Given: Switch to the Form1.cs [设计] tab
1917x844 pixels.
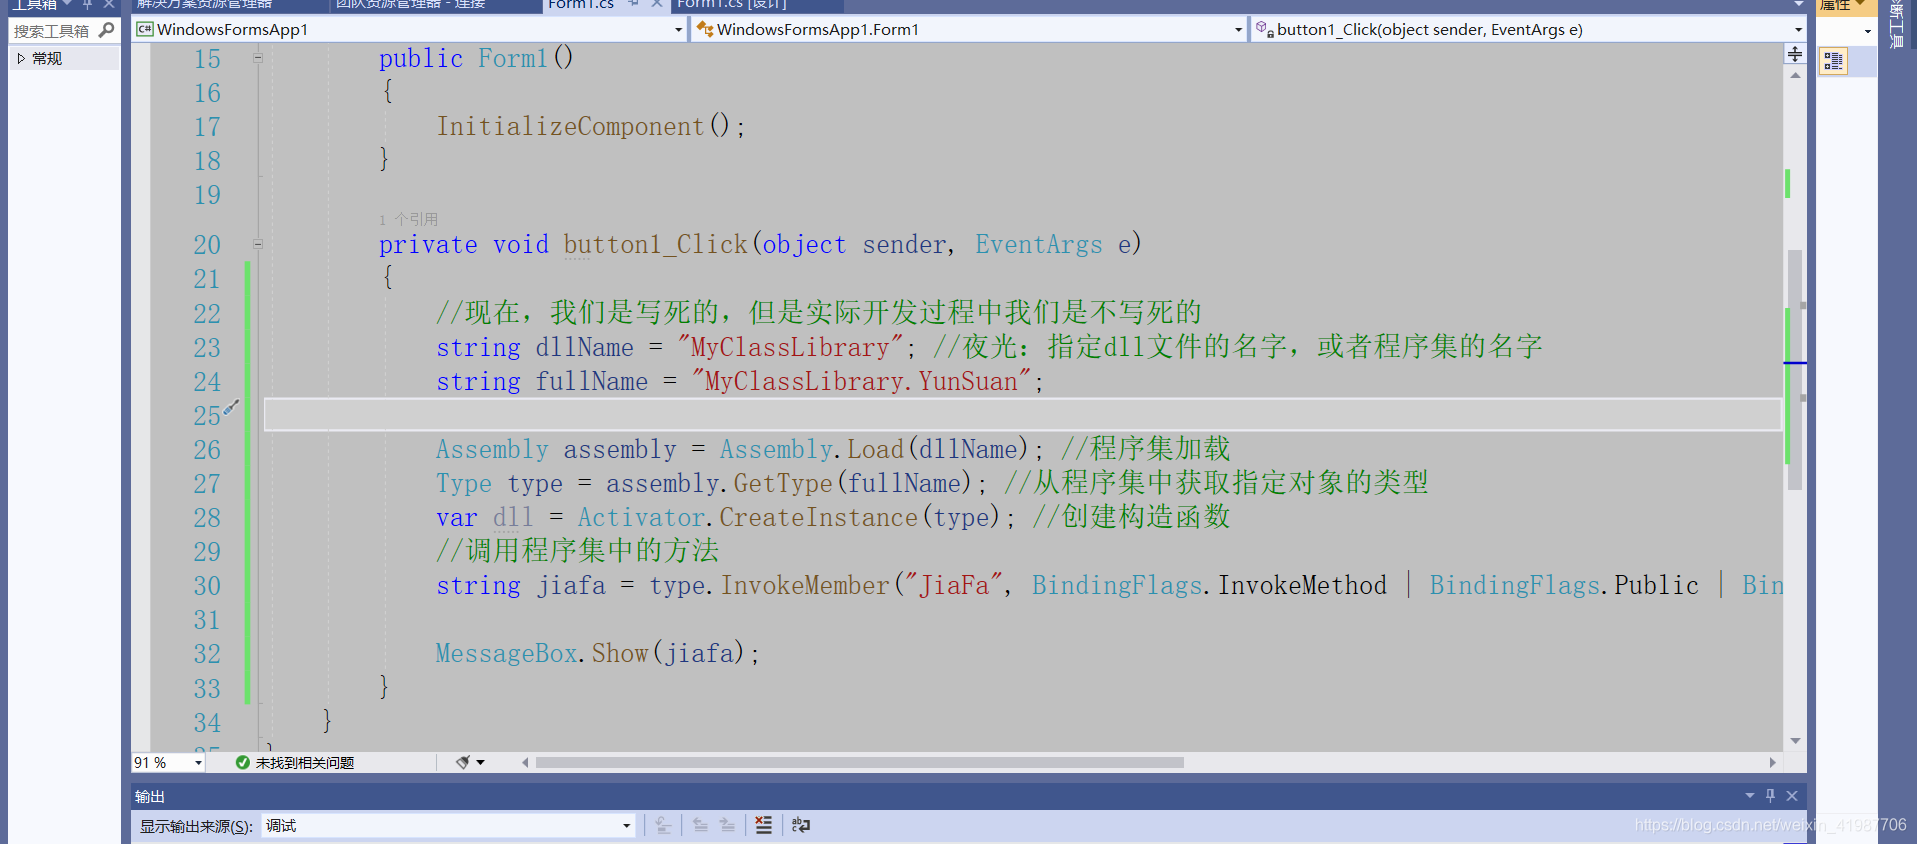Looking at the screenshot, I should (x=733, y=5).
